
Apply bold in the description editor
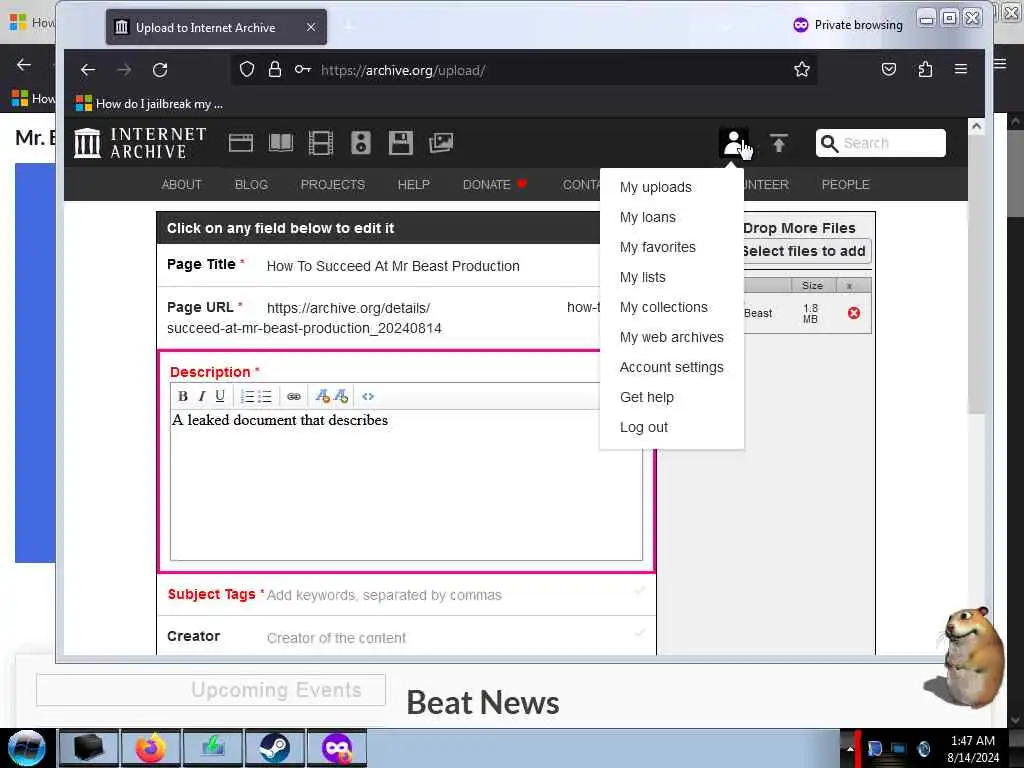(x=183, y=396)
